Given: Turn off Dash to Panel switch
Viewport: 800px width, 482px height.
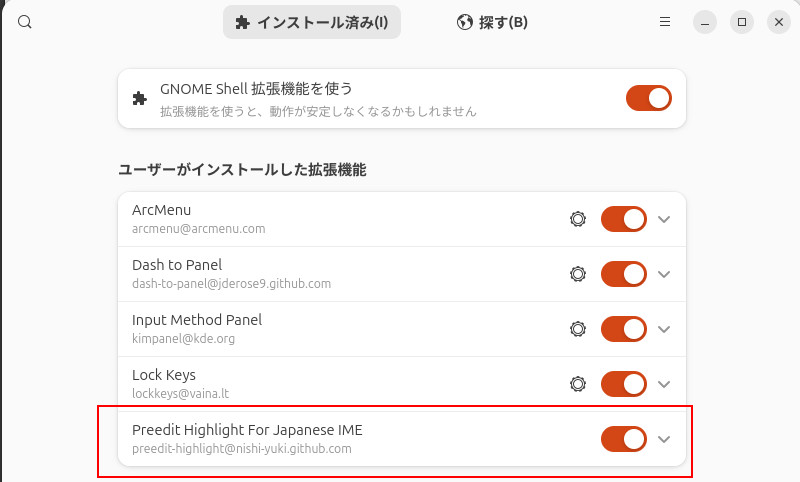Looking at the screenshot, I should click(x=624, y=273).
